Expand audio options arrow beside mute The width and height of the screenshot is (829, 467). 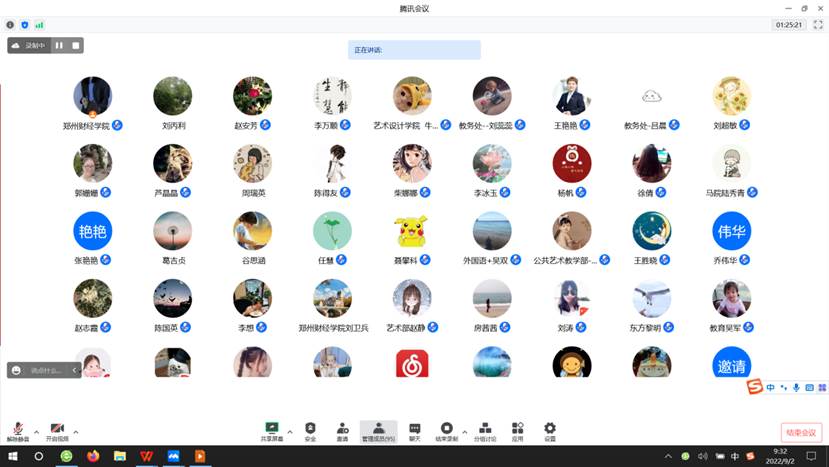37,432
